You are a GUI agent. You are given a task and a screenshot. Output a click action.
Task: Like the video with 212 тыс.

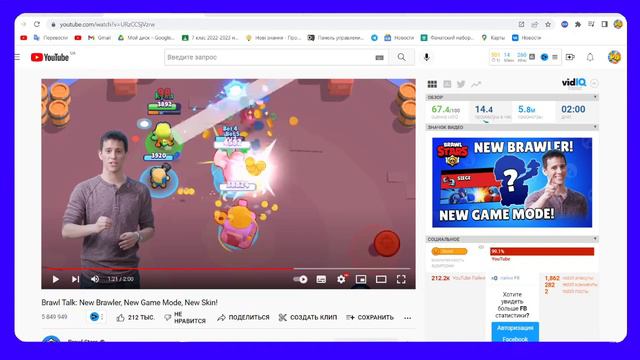[135, 318]
